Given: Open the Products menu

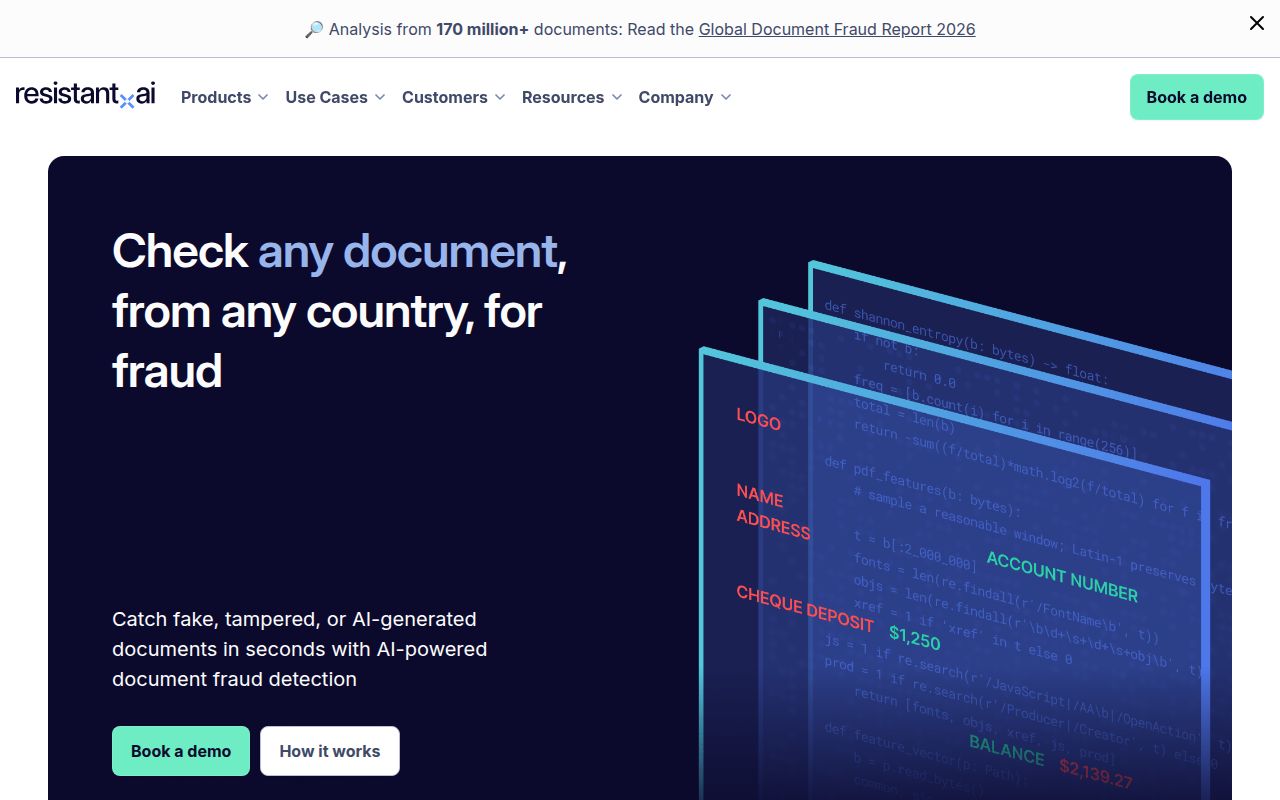Looking at the screenshot, I should pos(225,97).
